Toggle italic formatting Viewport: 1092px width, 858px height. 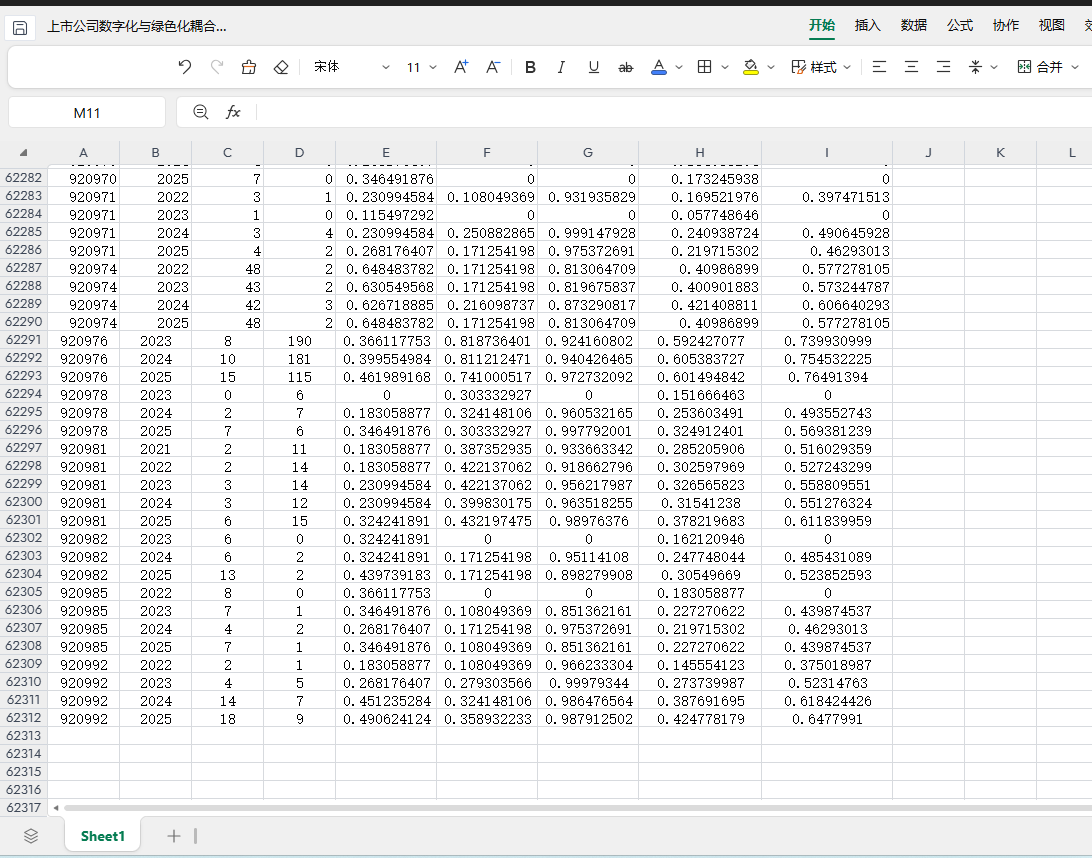[561, 67]
